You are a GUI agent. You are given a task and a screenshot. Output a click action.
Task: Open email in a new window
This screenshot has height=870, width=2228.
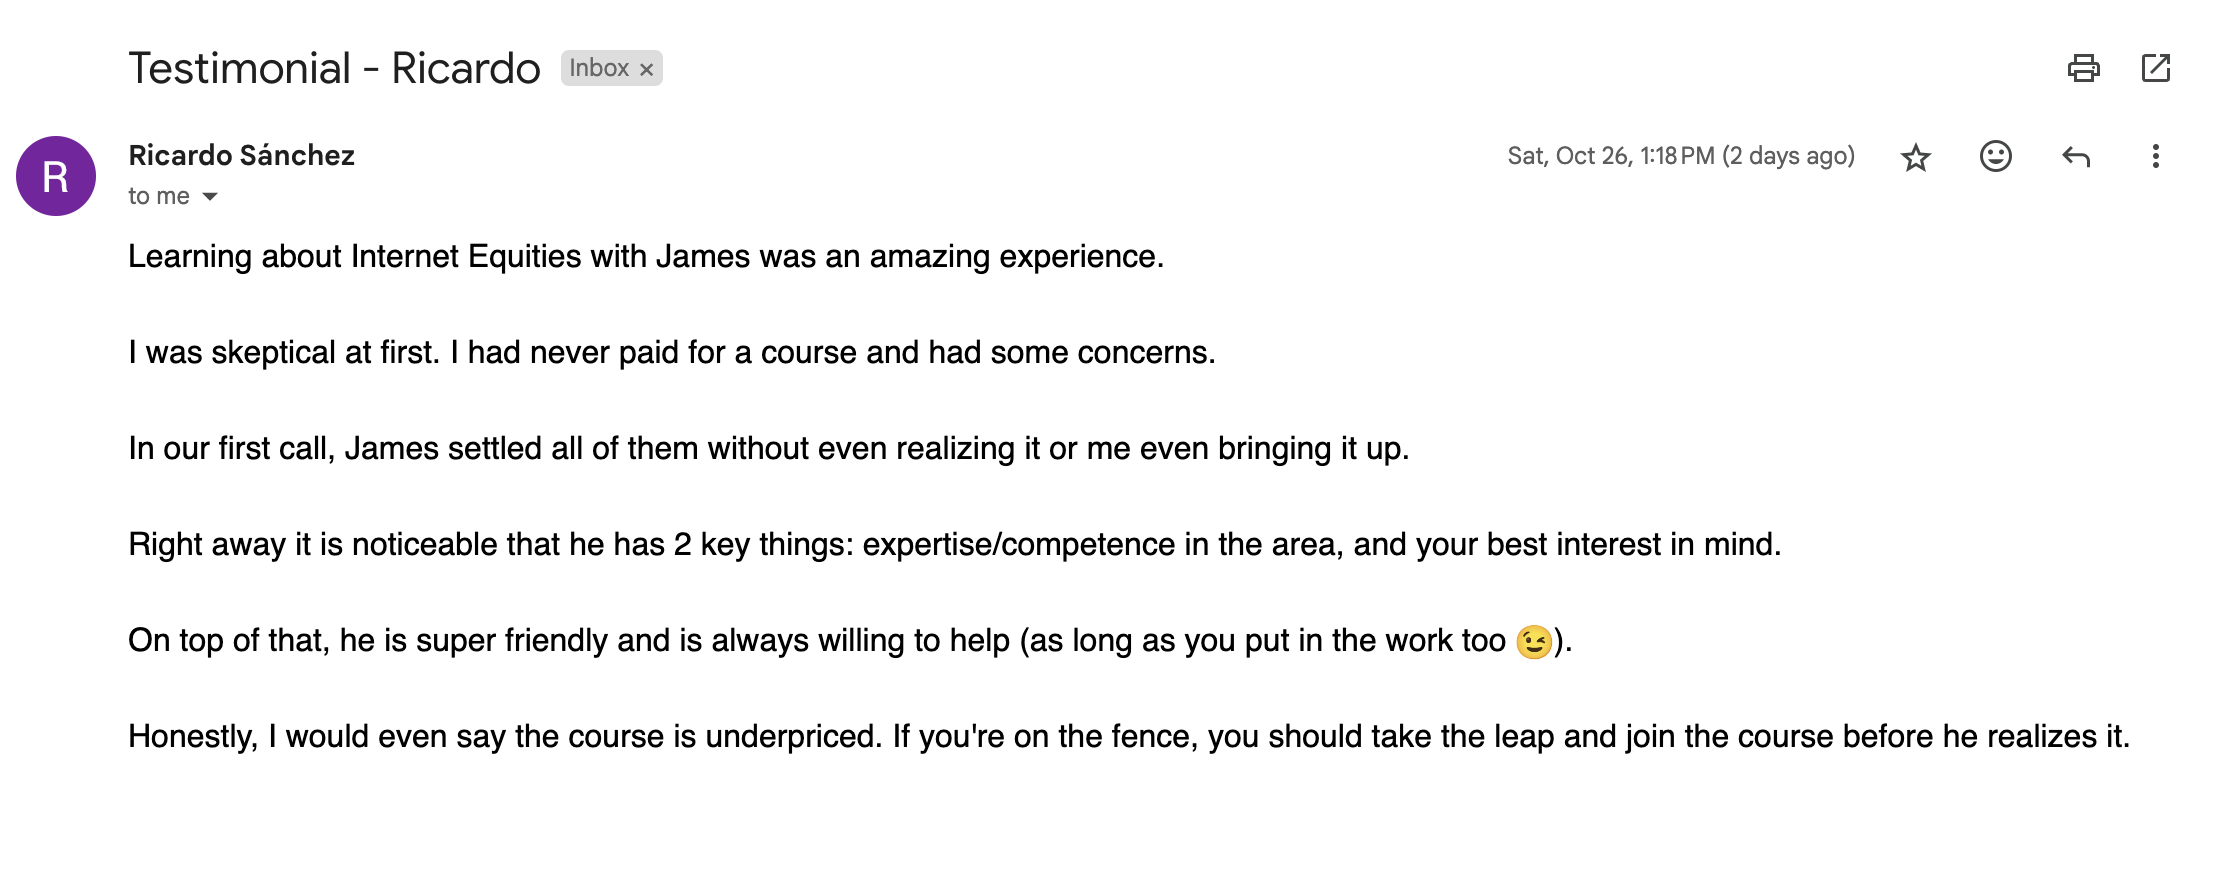pos(2157,68)
